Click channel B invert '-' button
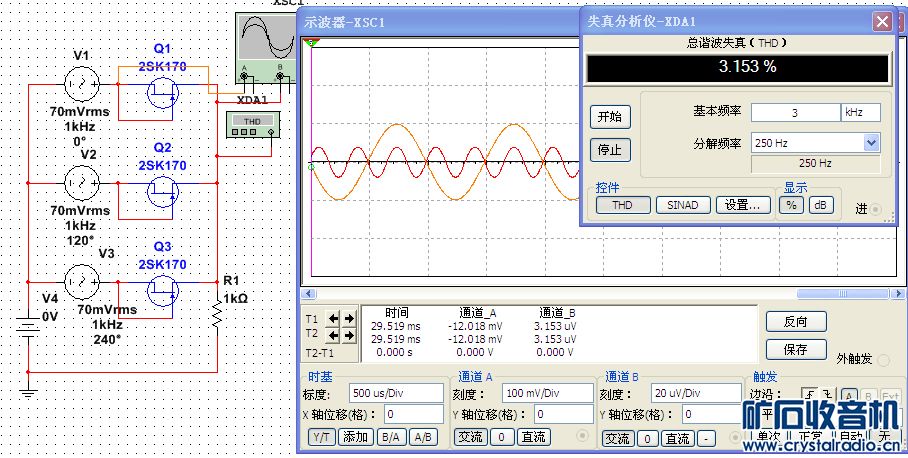This screenshot has height=458, width=908. pyautogui.click(x=706, y=439)
